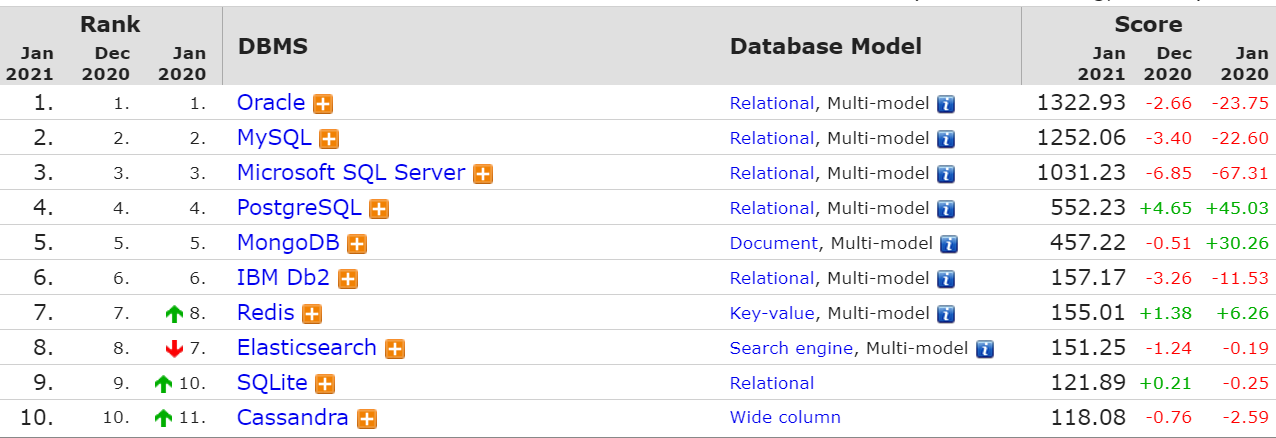This screenshot has width=1276, height=438.
Task: Click the info icon in the IBM Db2 row
Action: (x=946, y=279)
